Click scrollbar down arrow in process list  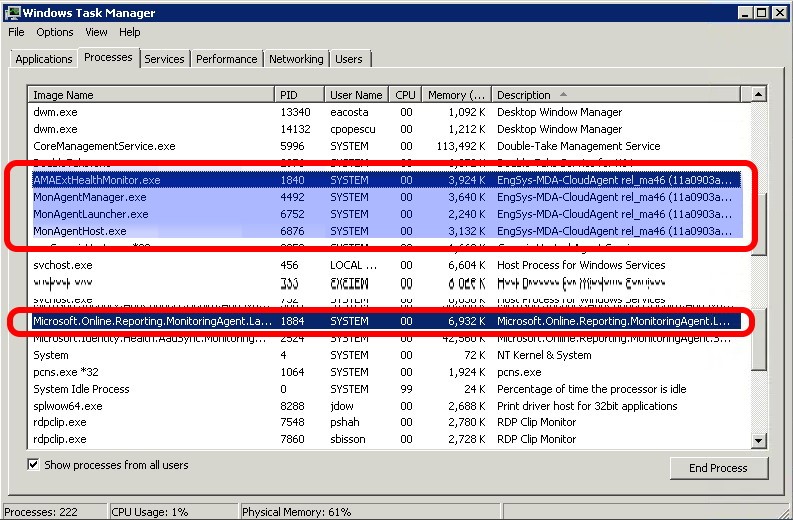[758, 440]
